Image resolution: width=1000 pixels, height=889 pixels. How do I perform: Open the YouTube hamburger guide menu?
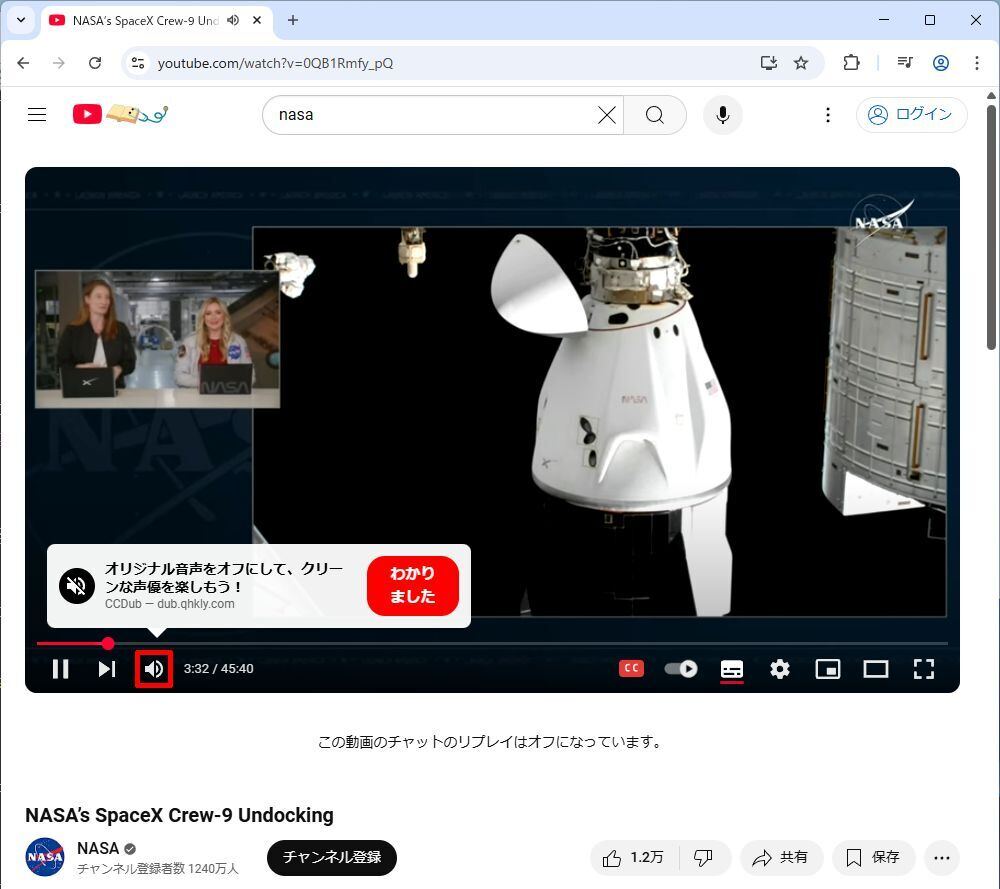(x=37, y=115)
